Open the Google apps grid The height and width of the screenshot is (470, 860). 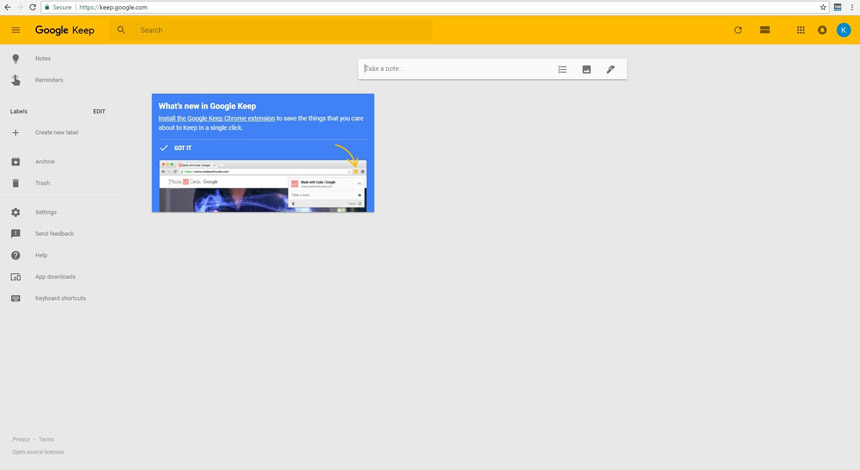tap(800, 30)
